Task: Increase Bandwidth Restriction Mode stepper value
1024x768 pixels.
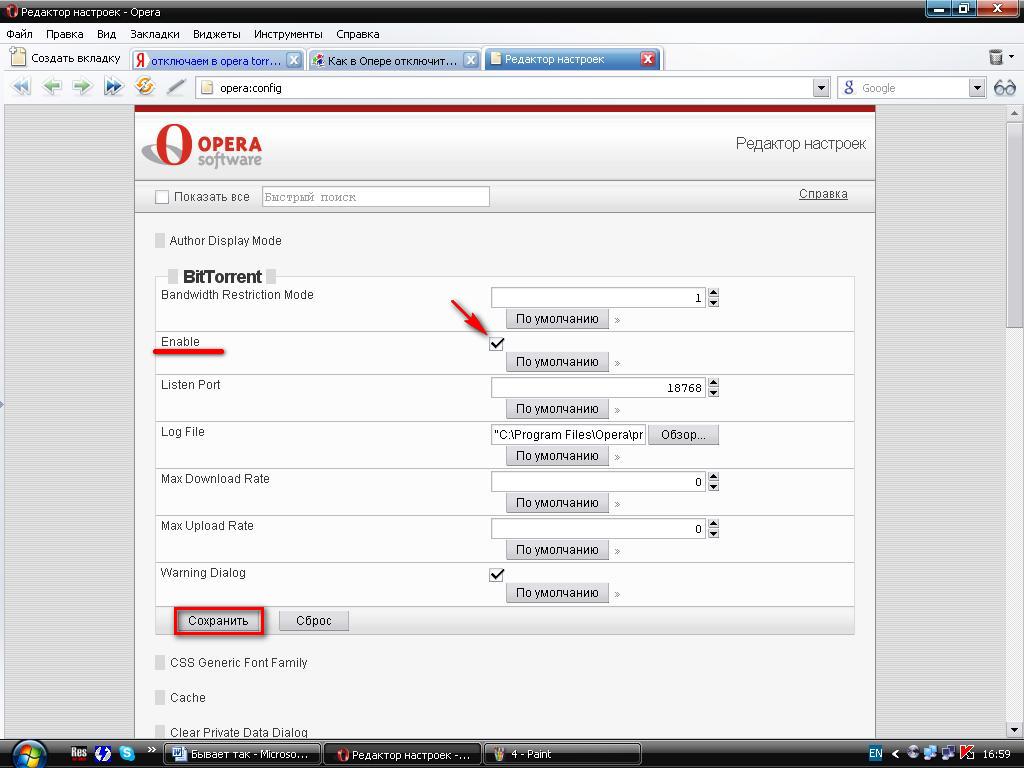Action: click(x=713, y=293)
